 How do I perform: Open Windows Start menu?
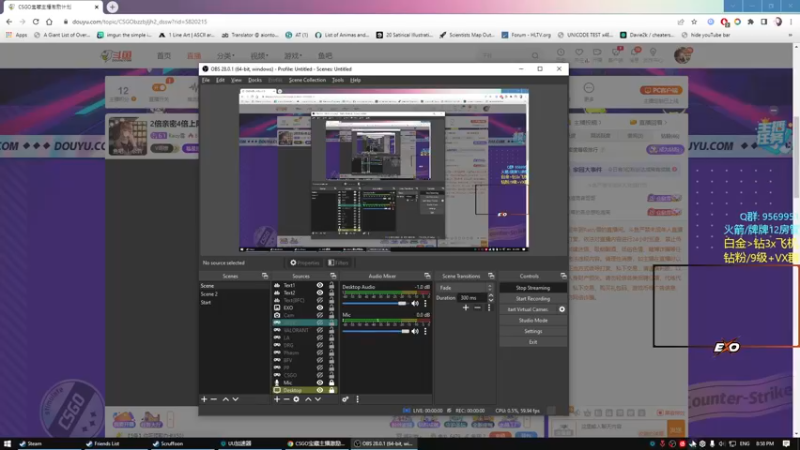(7, 443)
